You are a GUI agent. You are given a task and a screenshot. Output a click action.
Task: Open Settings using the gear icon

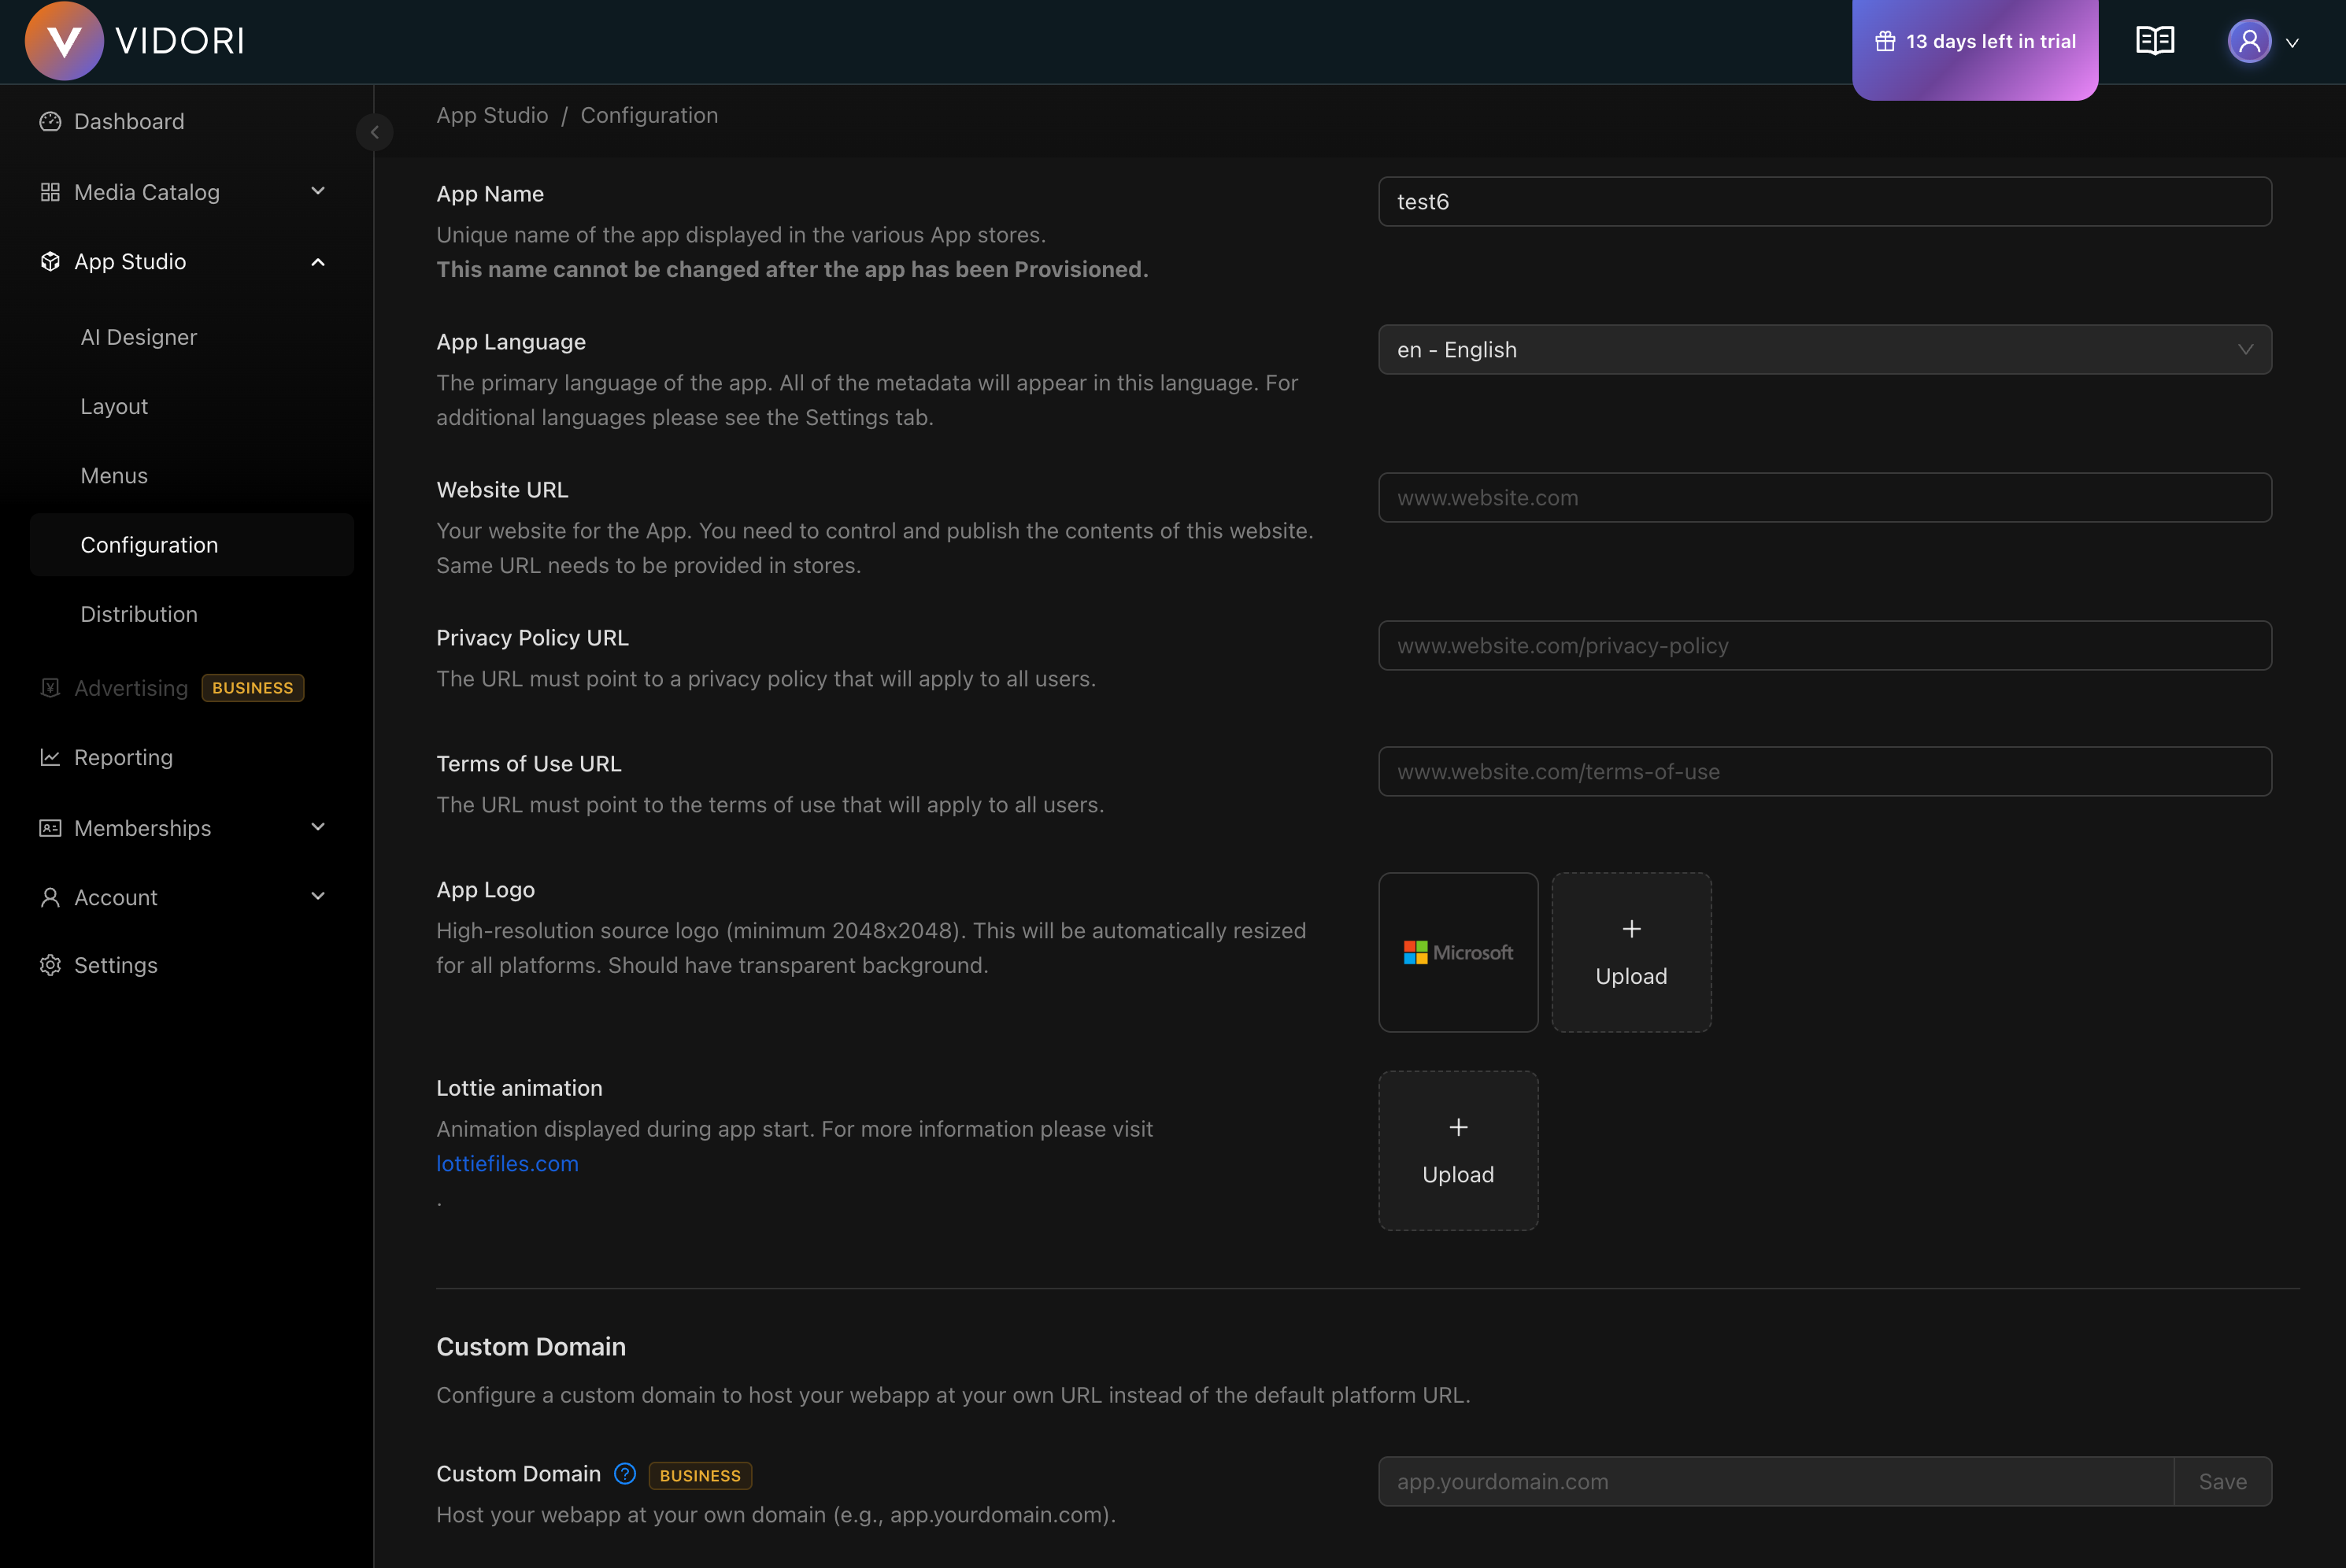click(x=51, y=964)
